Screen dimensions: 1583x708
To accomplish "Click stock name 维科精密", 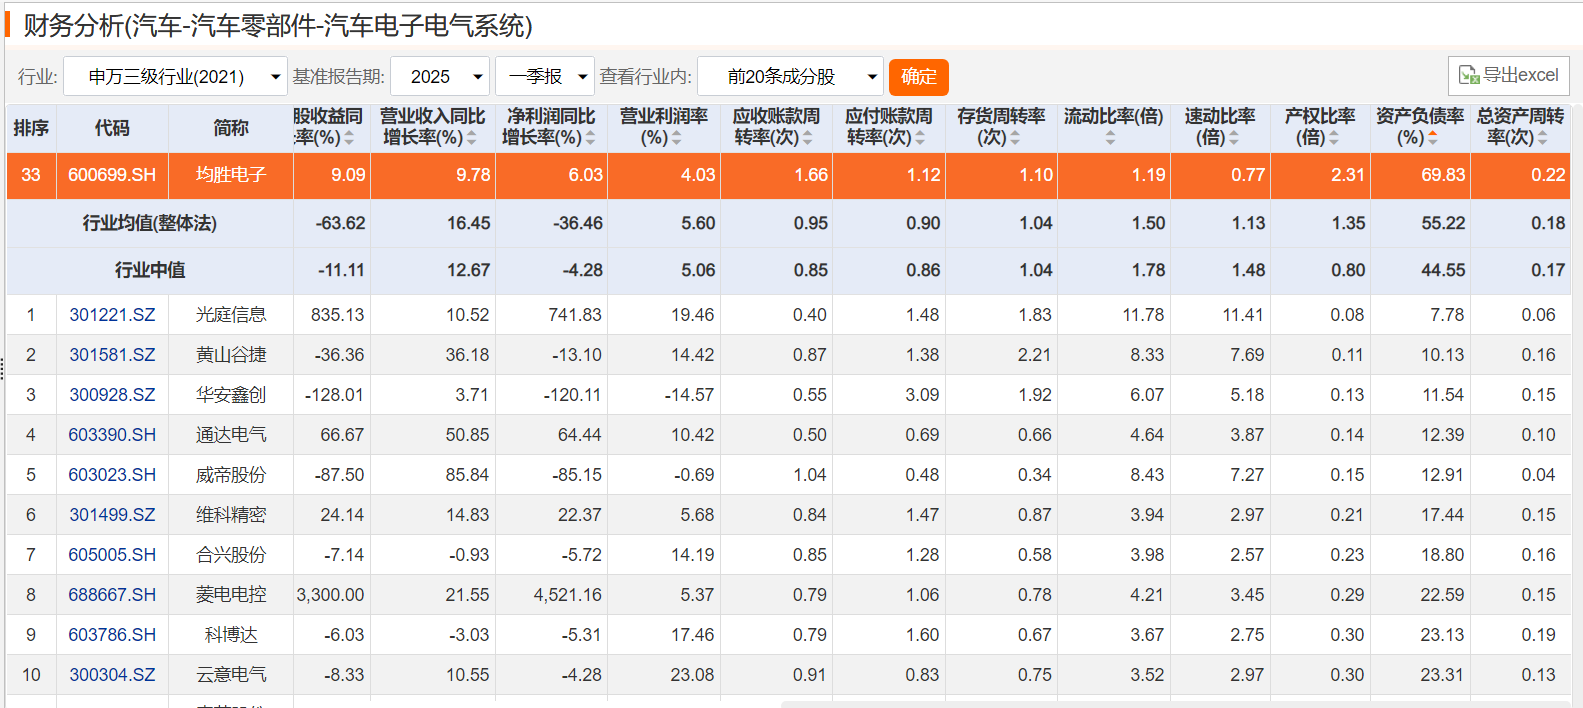I will click(231, 515).
